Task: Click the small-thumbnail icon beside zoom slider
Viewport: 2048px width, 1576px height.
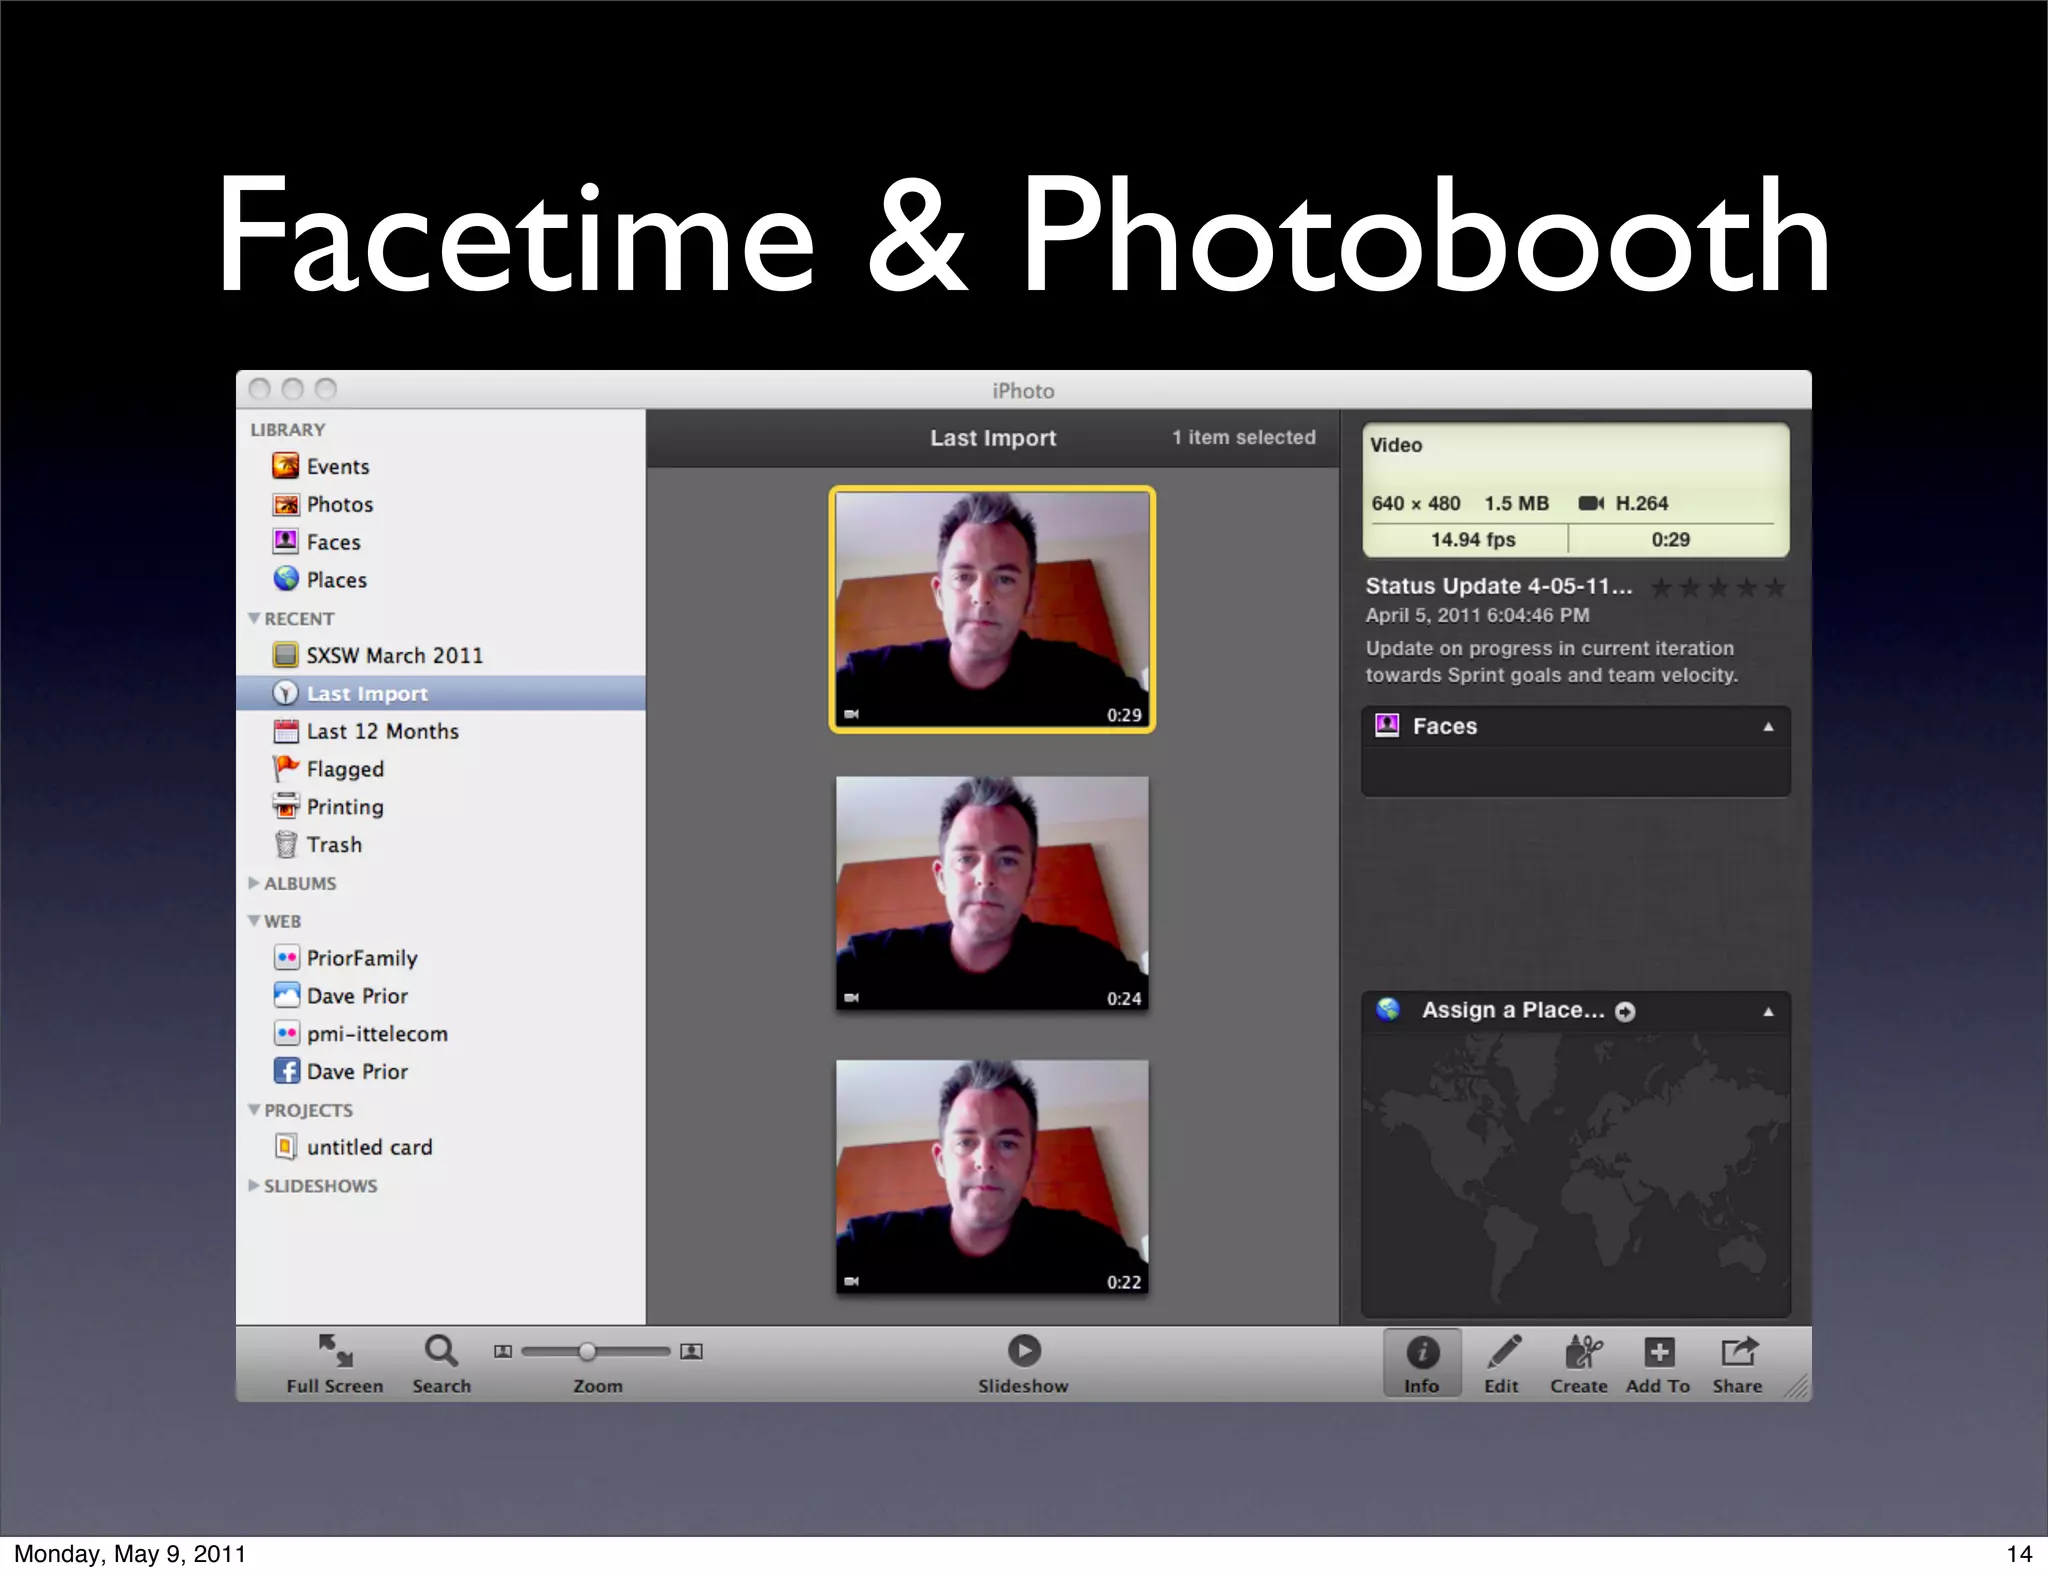Action: (x=503, y=1352)
